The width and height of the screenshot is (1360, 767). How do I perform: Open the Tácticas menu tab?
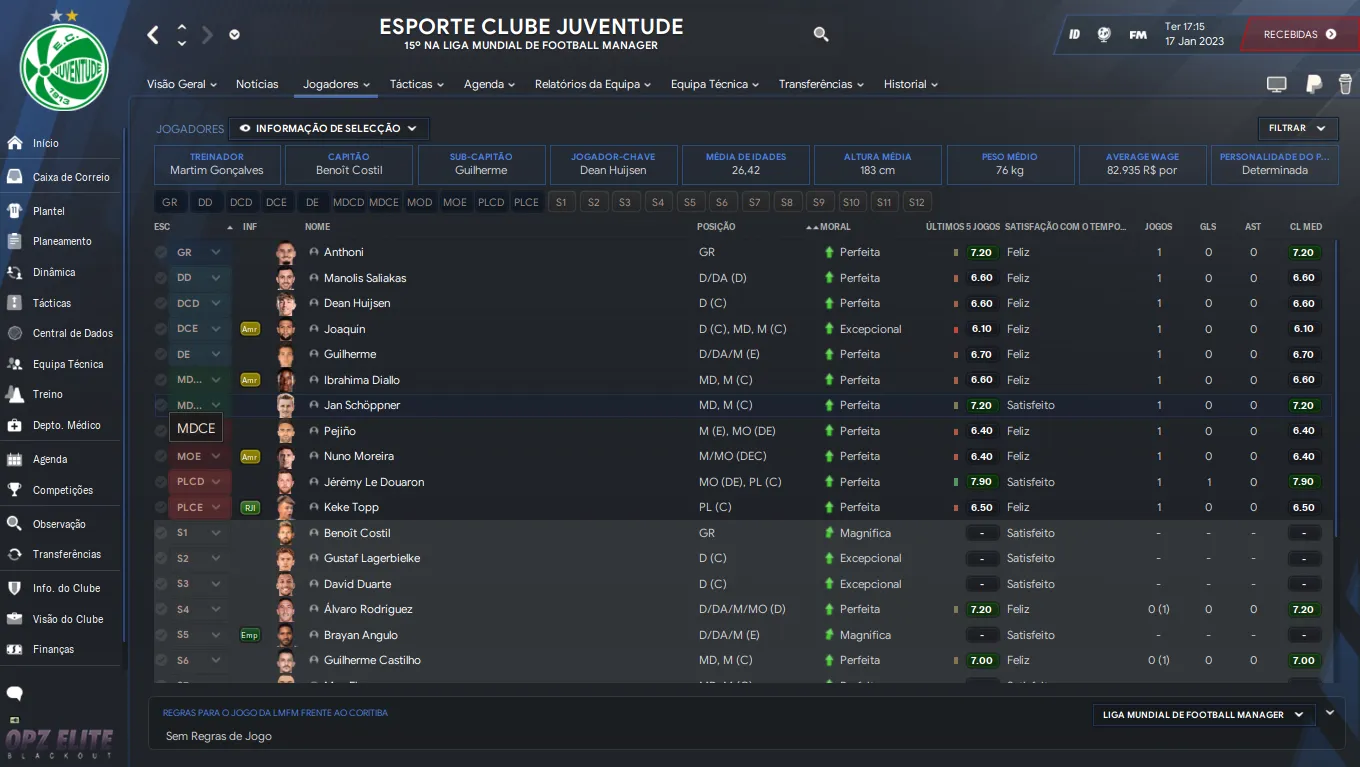point(417,84)
